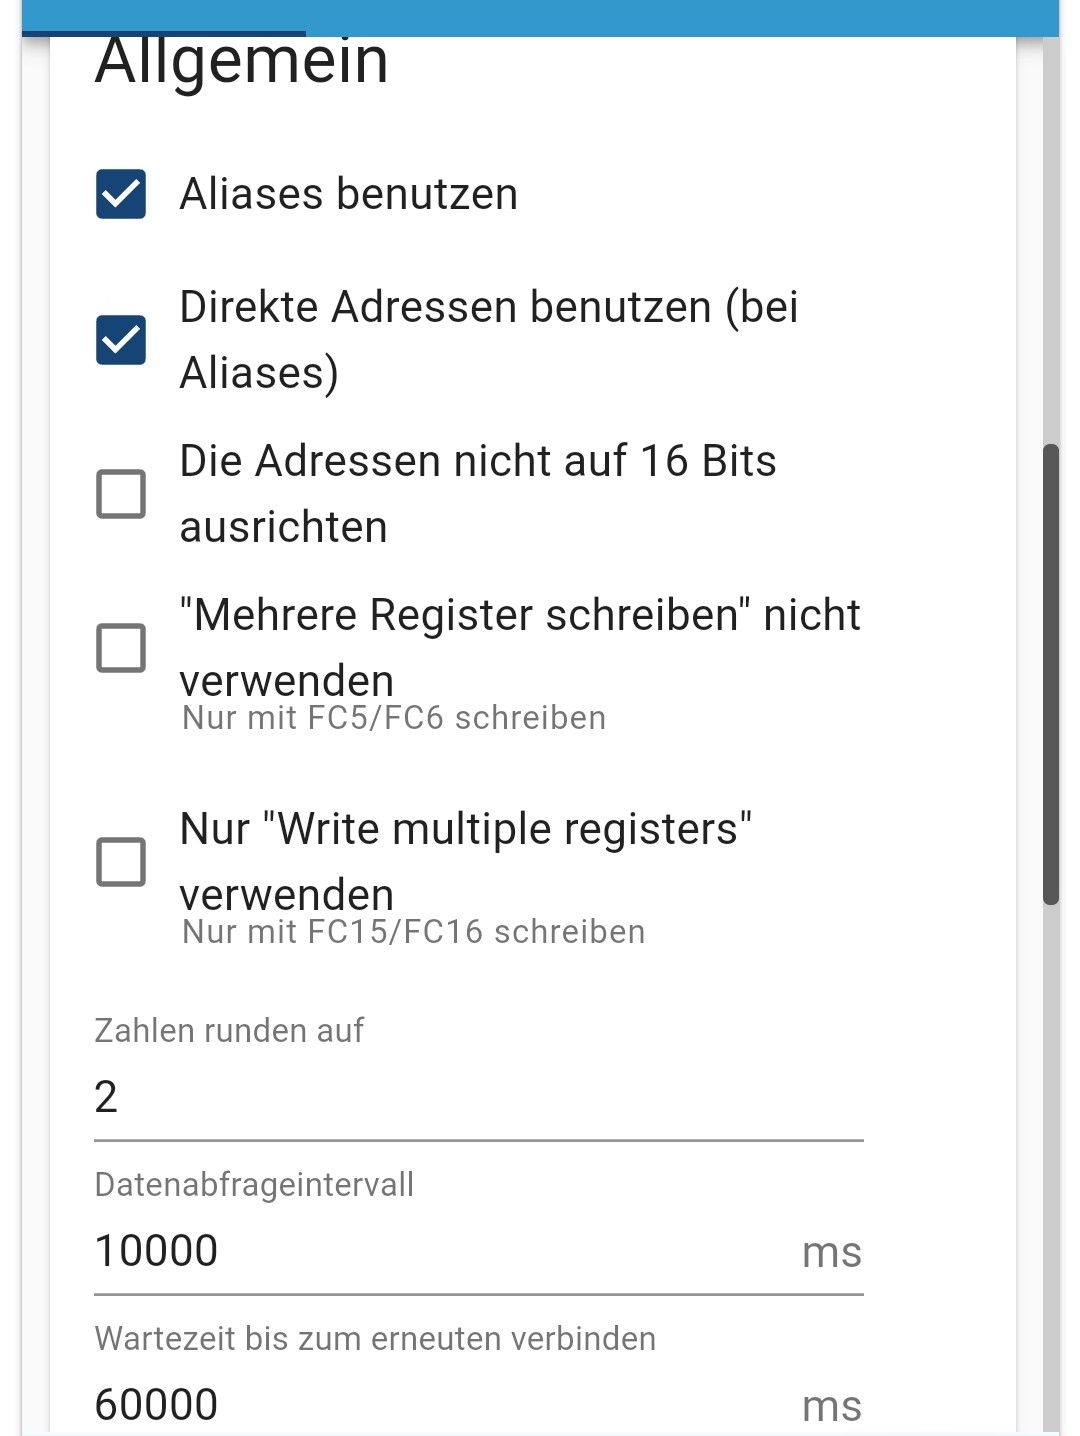Click "Die Adressen nicht auf 16 Bits" text
The image size is (1080, 1436).
(x=478, y=462)
